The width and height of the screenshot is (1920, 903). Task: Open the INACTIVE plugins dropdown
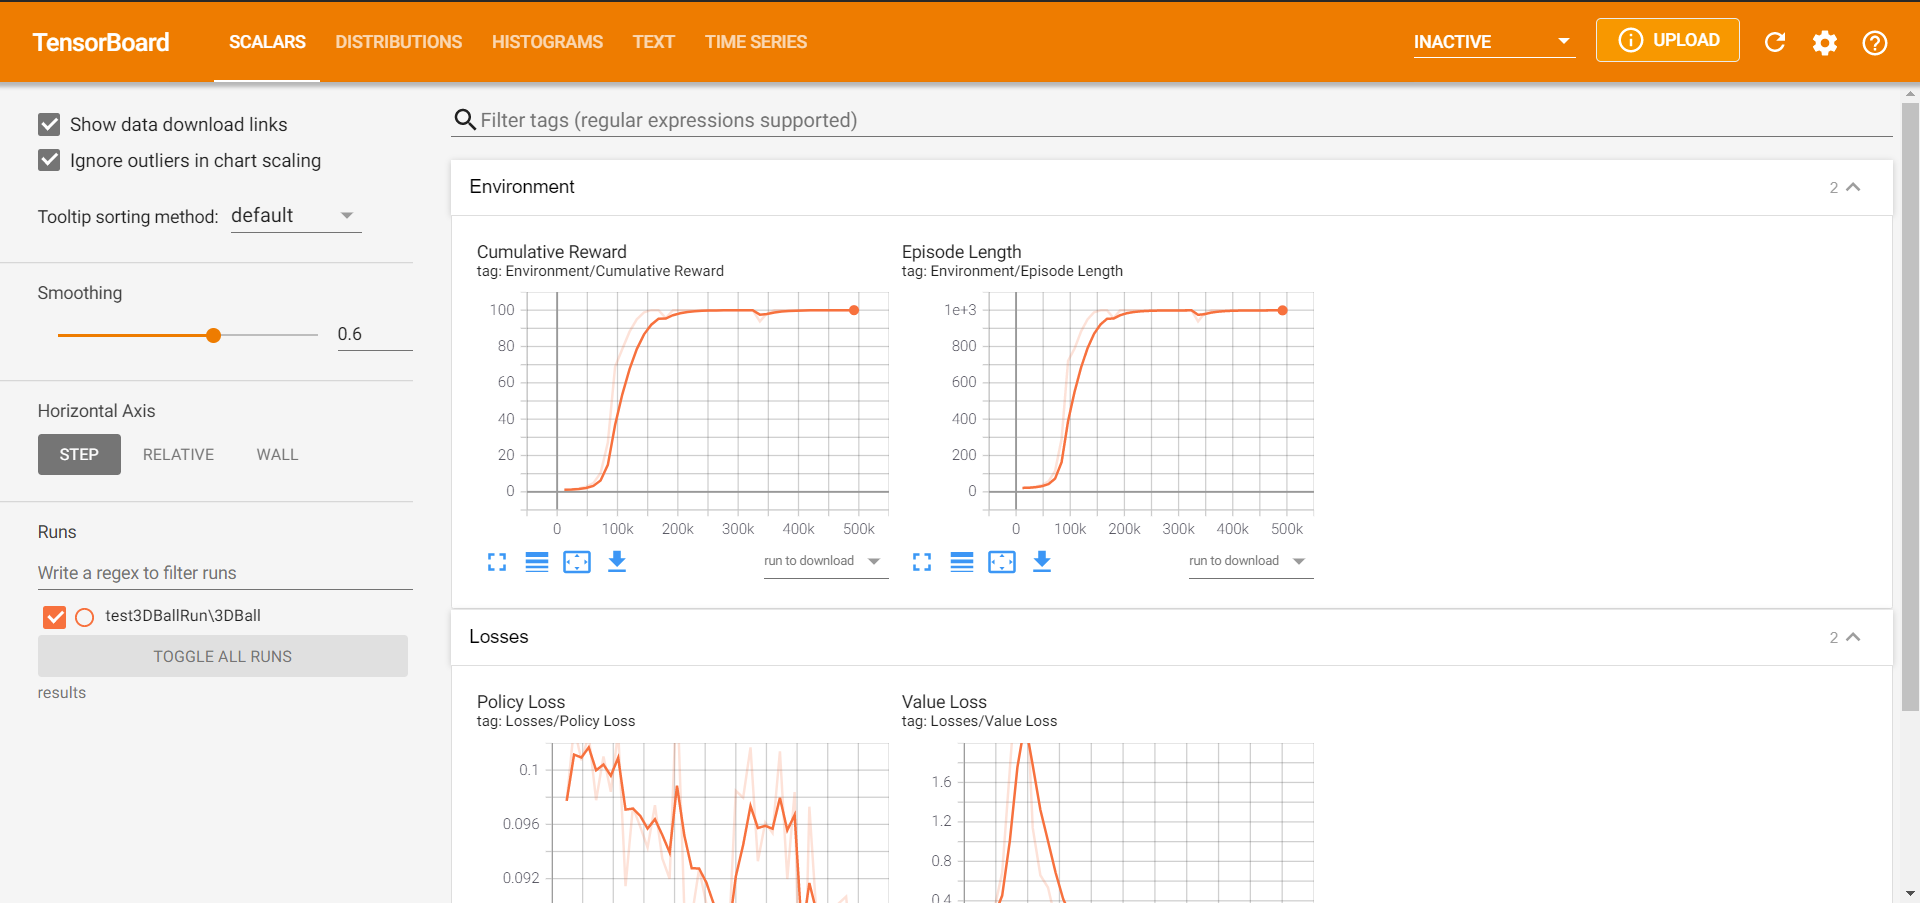click(1494, 42)
